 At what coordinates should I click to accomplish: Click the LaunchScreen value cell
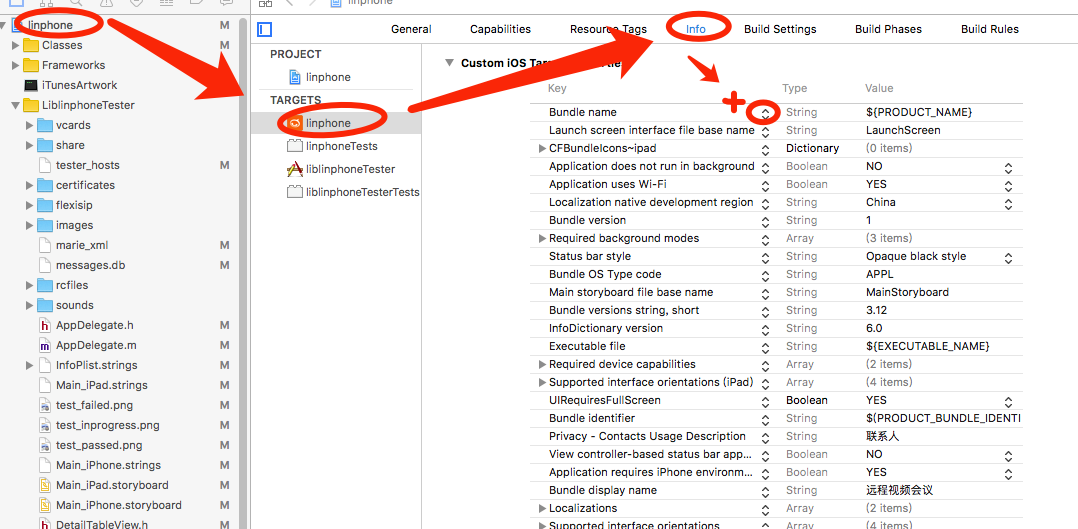(x=903, y=130)
